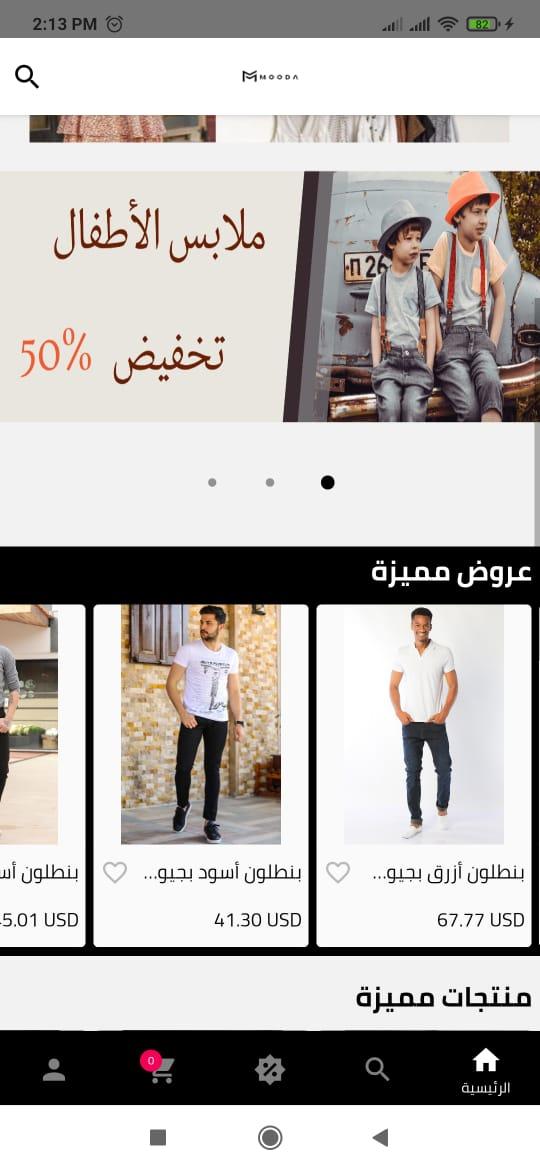The image size is (540, 1170).
Task: Tap the search magnifier in top header
Action: point(27,76)
